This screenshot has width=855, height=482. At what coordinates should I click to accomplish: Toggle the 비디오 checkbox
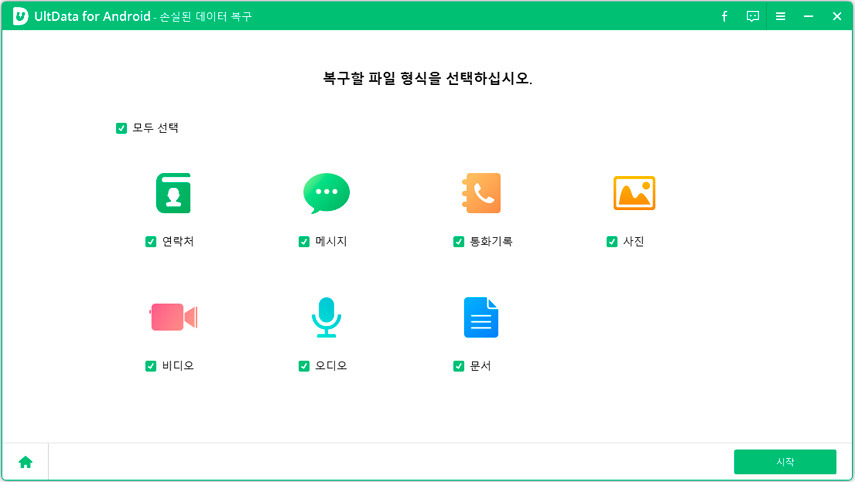coord(150,366)
